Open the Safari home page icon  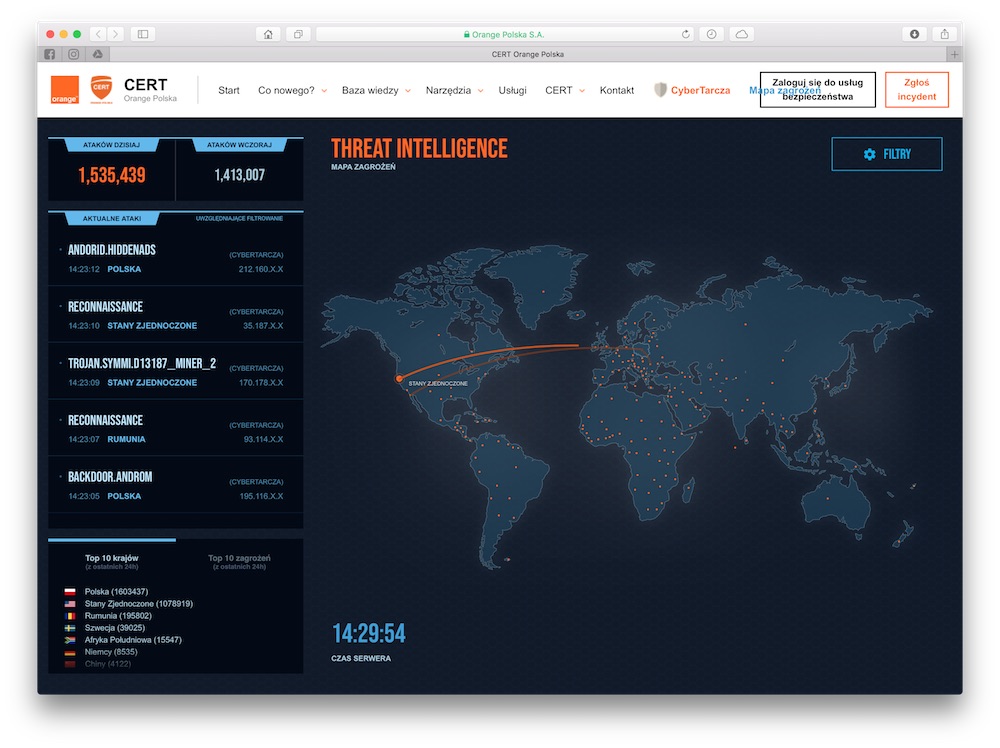point(268,34)
